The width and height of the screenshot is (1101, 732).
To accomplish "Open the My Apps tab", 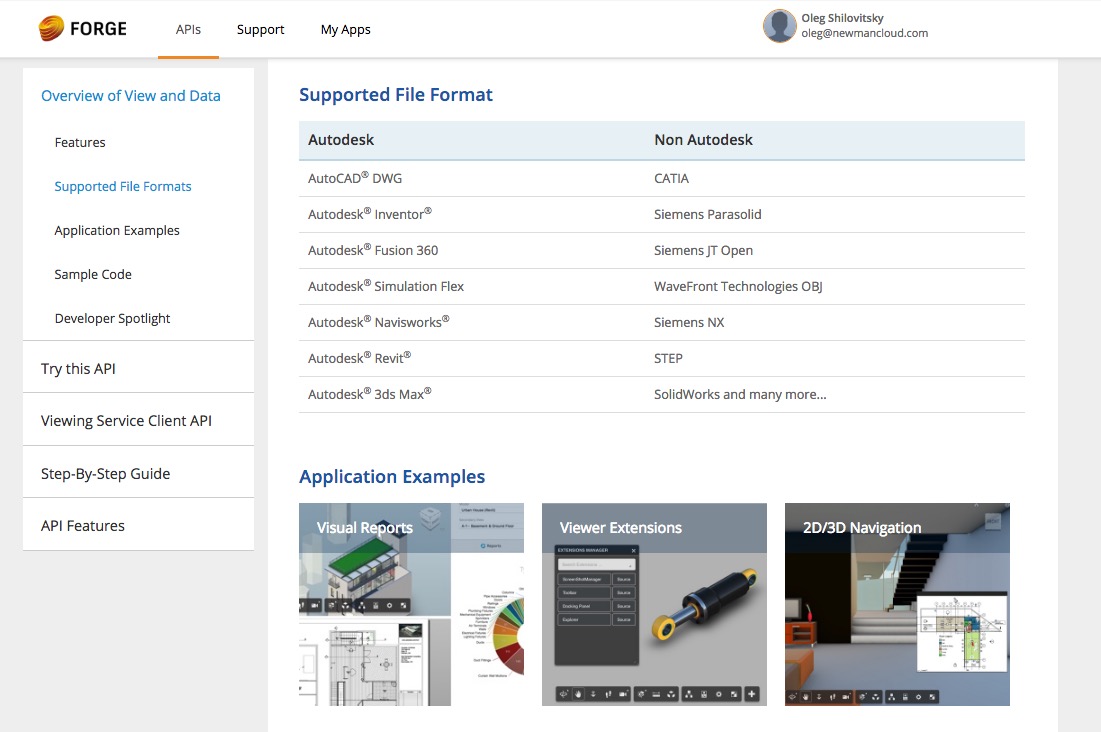I will 345,29.
